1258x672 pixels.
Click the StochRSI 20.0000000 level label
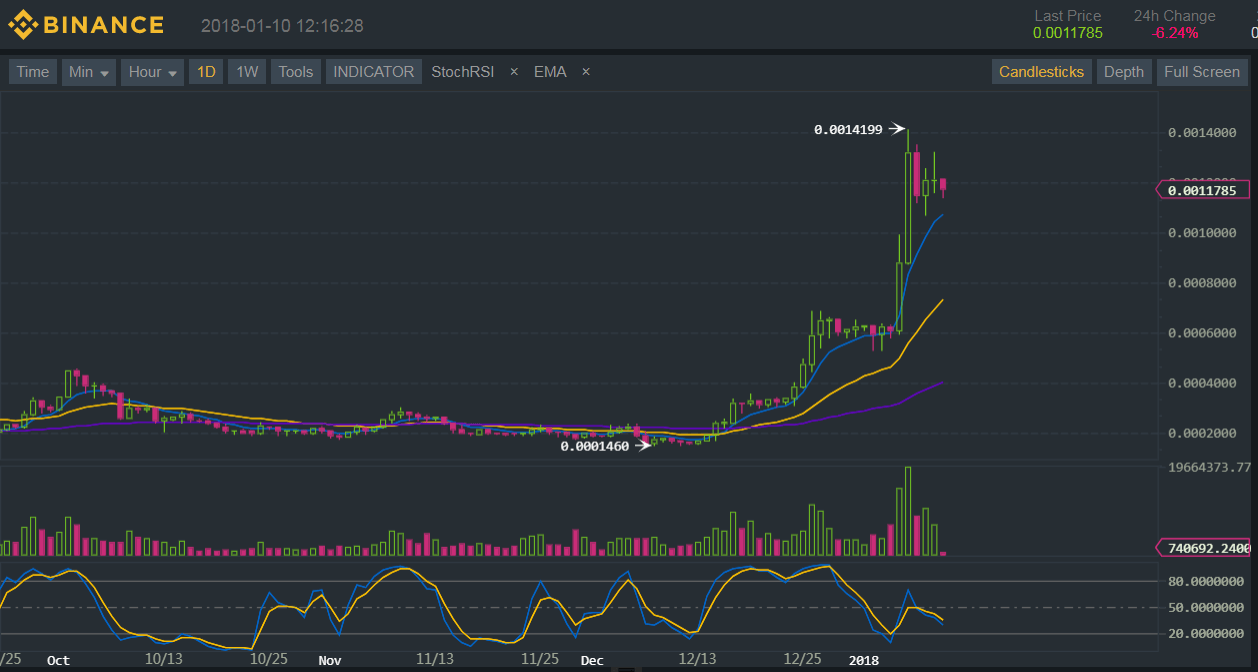pyautogui.click(x=1206, y=633)
